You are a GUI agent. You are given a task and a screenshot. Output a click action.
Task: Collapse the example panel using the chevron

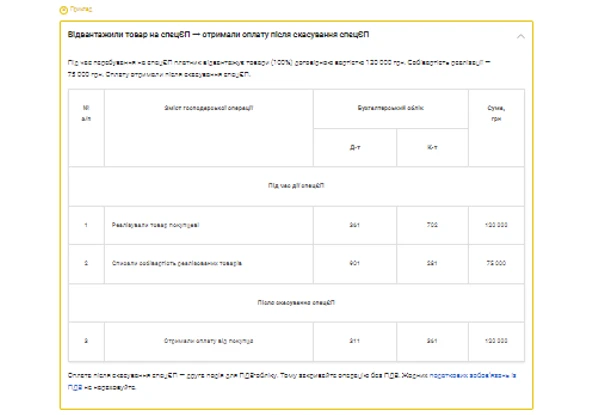point(520,36)
